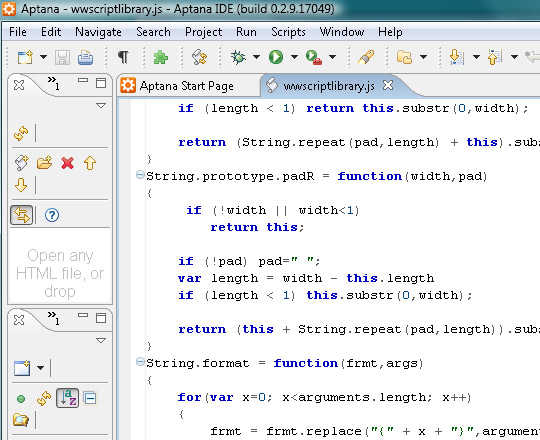This screenshot has width=540, height=440.
Task: Click the red X delete icon
Action: pos(68,163)
